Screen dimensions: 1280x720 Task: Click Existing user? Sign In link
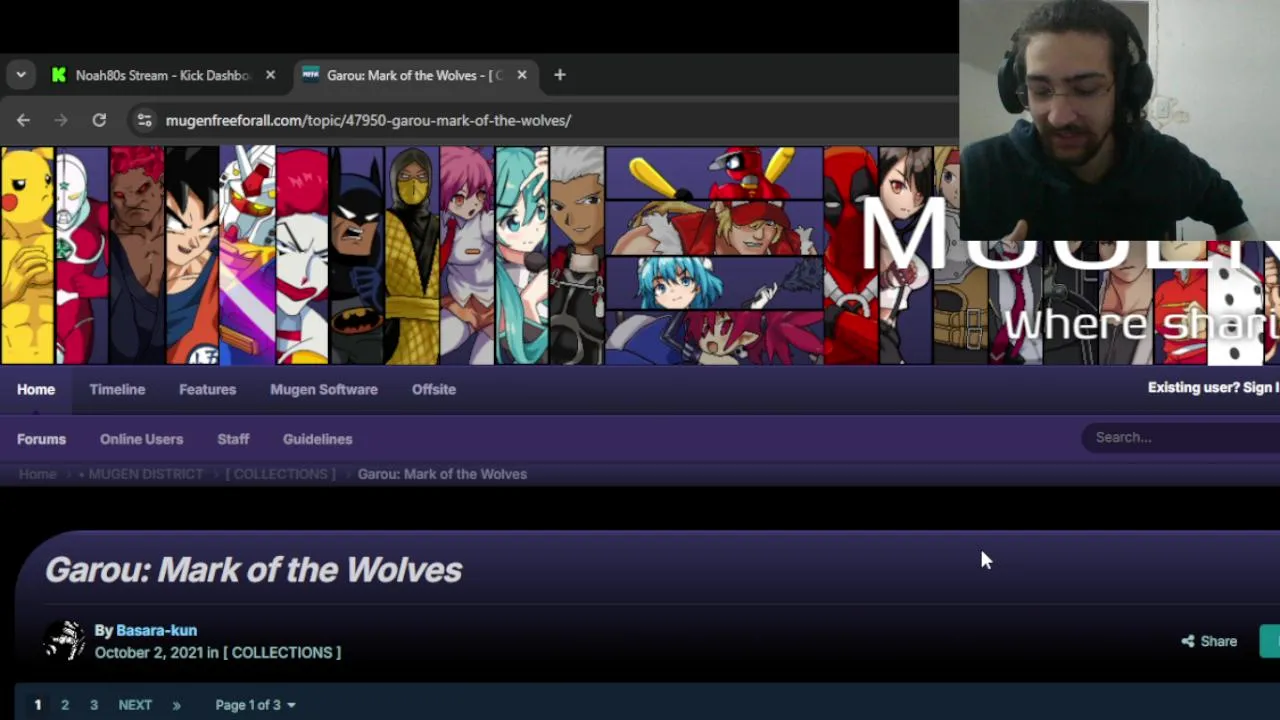coord(1214,387)
